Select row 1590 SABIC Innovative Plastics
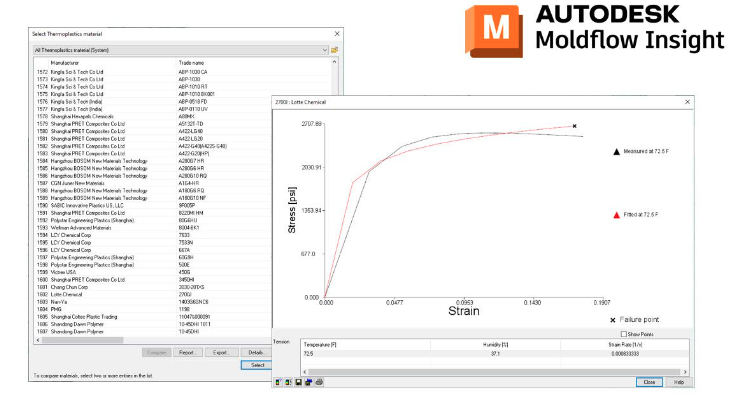The width and height of the screenshot is (729, 405). (153, 206)
